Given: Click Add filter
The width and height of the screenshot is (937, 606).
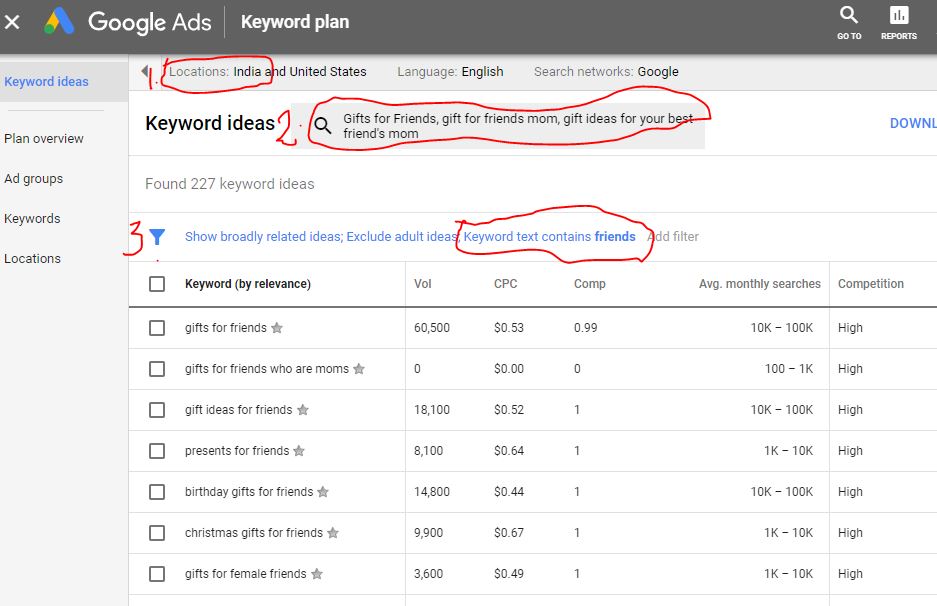Looking at the screenshot, I should 673,237.
